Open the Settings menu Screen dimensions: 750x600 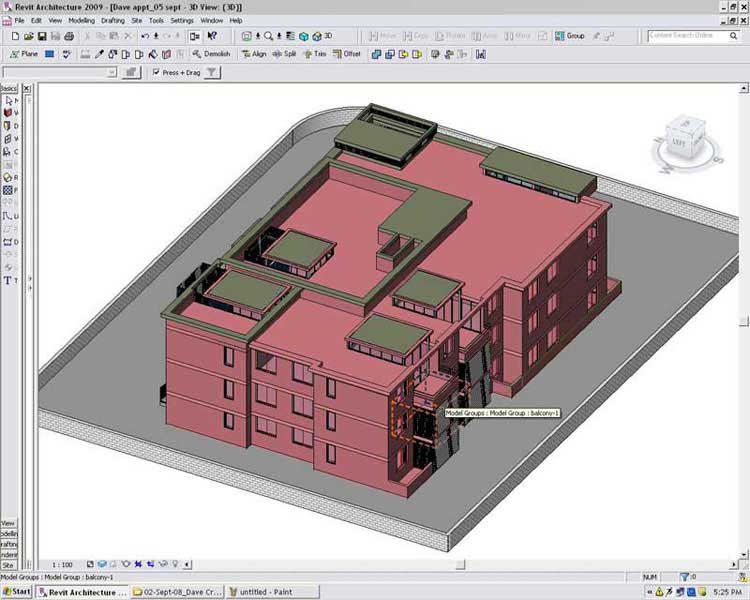(x=182, y=20)
